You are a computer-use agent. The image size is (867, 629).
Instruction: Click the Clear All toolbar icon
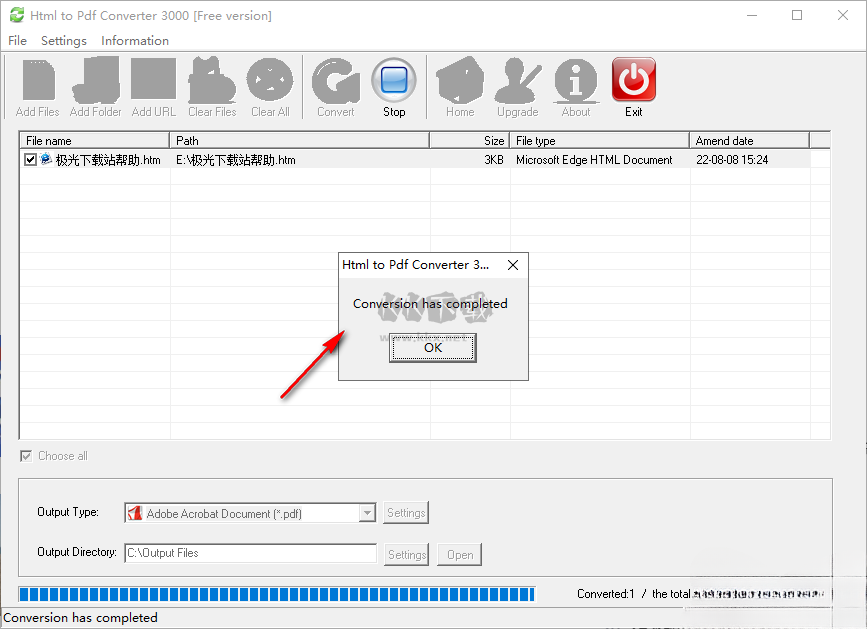click(x=270, y=80)
